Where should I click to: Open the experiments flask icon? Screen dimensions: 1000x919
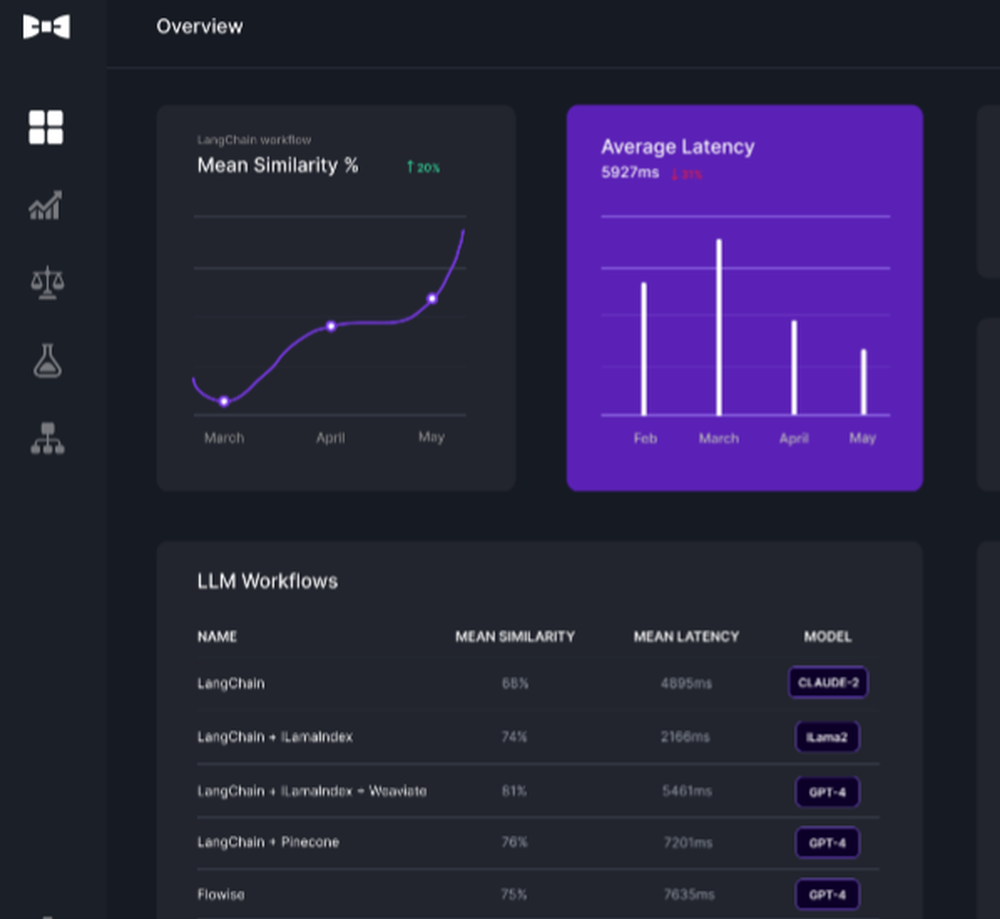point(47,361)
